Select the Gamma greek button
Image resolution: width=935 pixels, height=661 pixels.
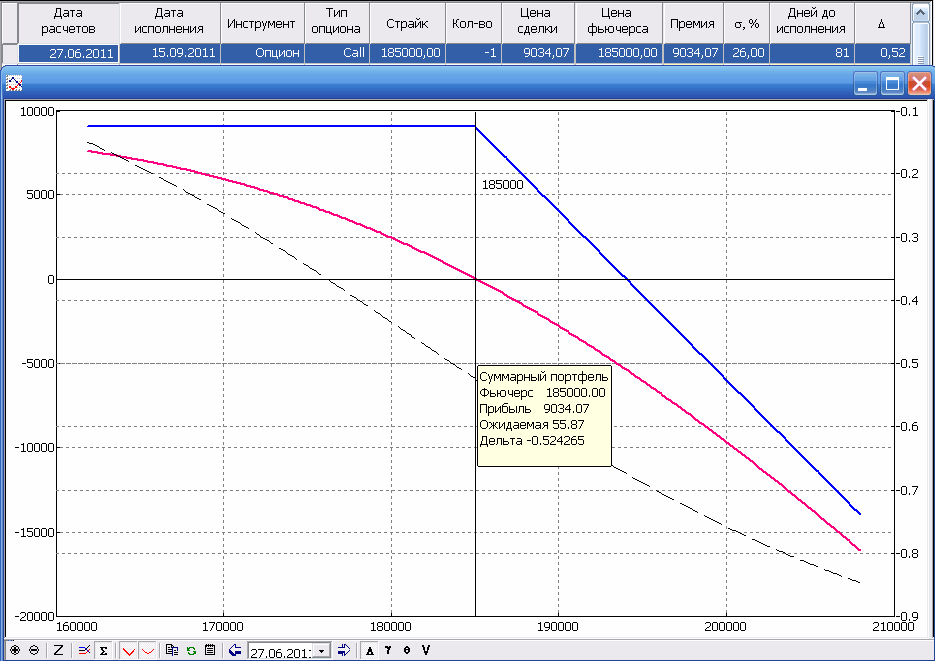click(x=388, y=650)
